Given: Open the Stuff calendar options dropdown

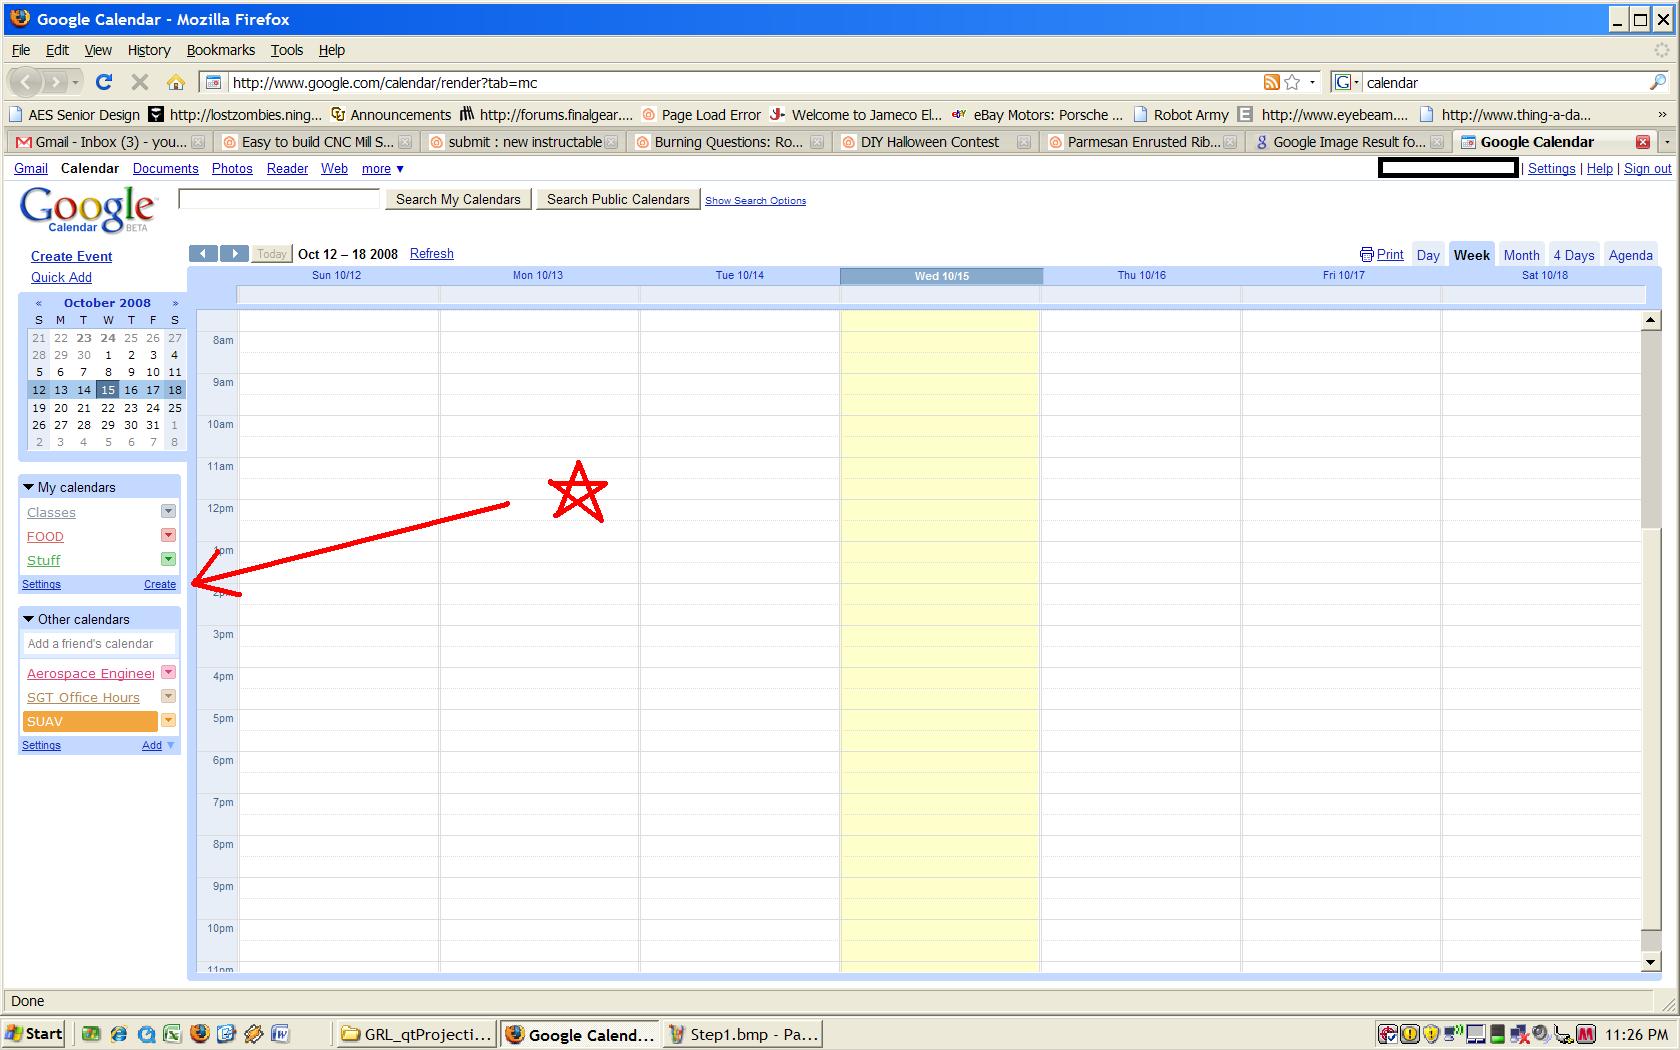Looking at the screenshot, I should click(x=168, y=559).
